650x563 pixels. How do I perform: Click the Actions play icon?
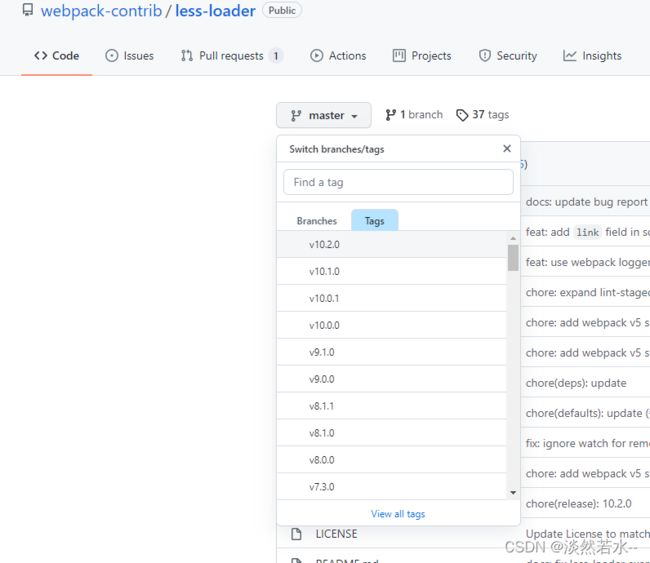coord(316,56)
